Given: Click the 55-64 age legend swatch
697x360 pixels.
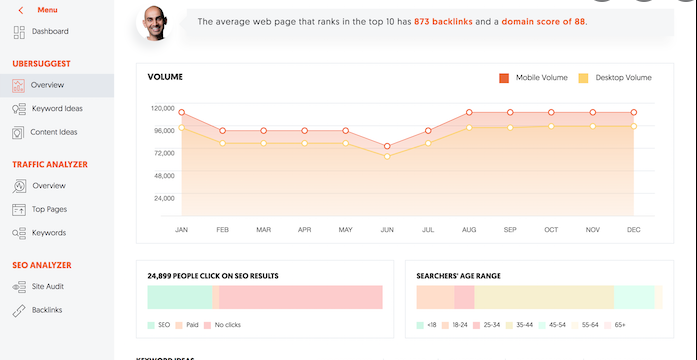Looking at the screenshot, I should pos(575,325).
